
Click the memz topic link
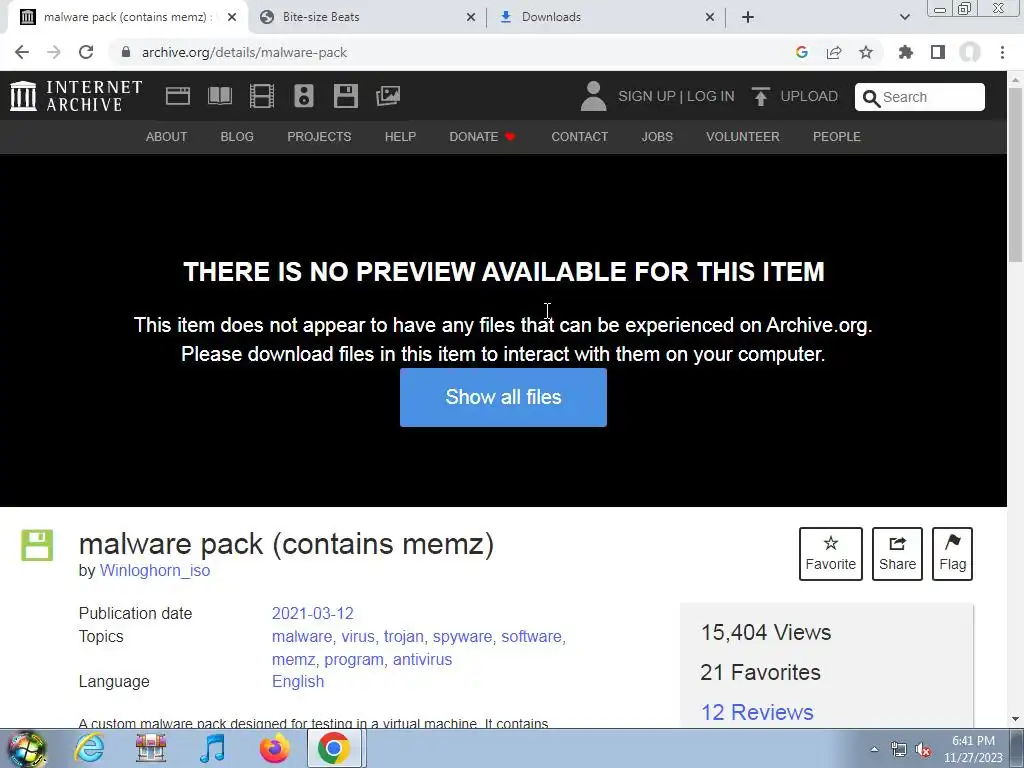tap(293, 659)
